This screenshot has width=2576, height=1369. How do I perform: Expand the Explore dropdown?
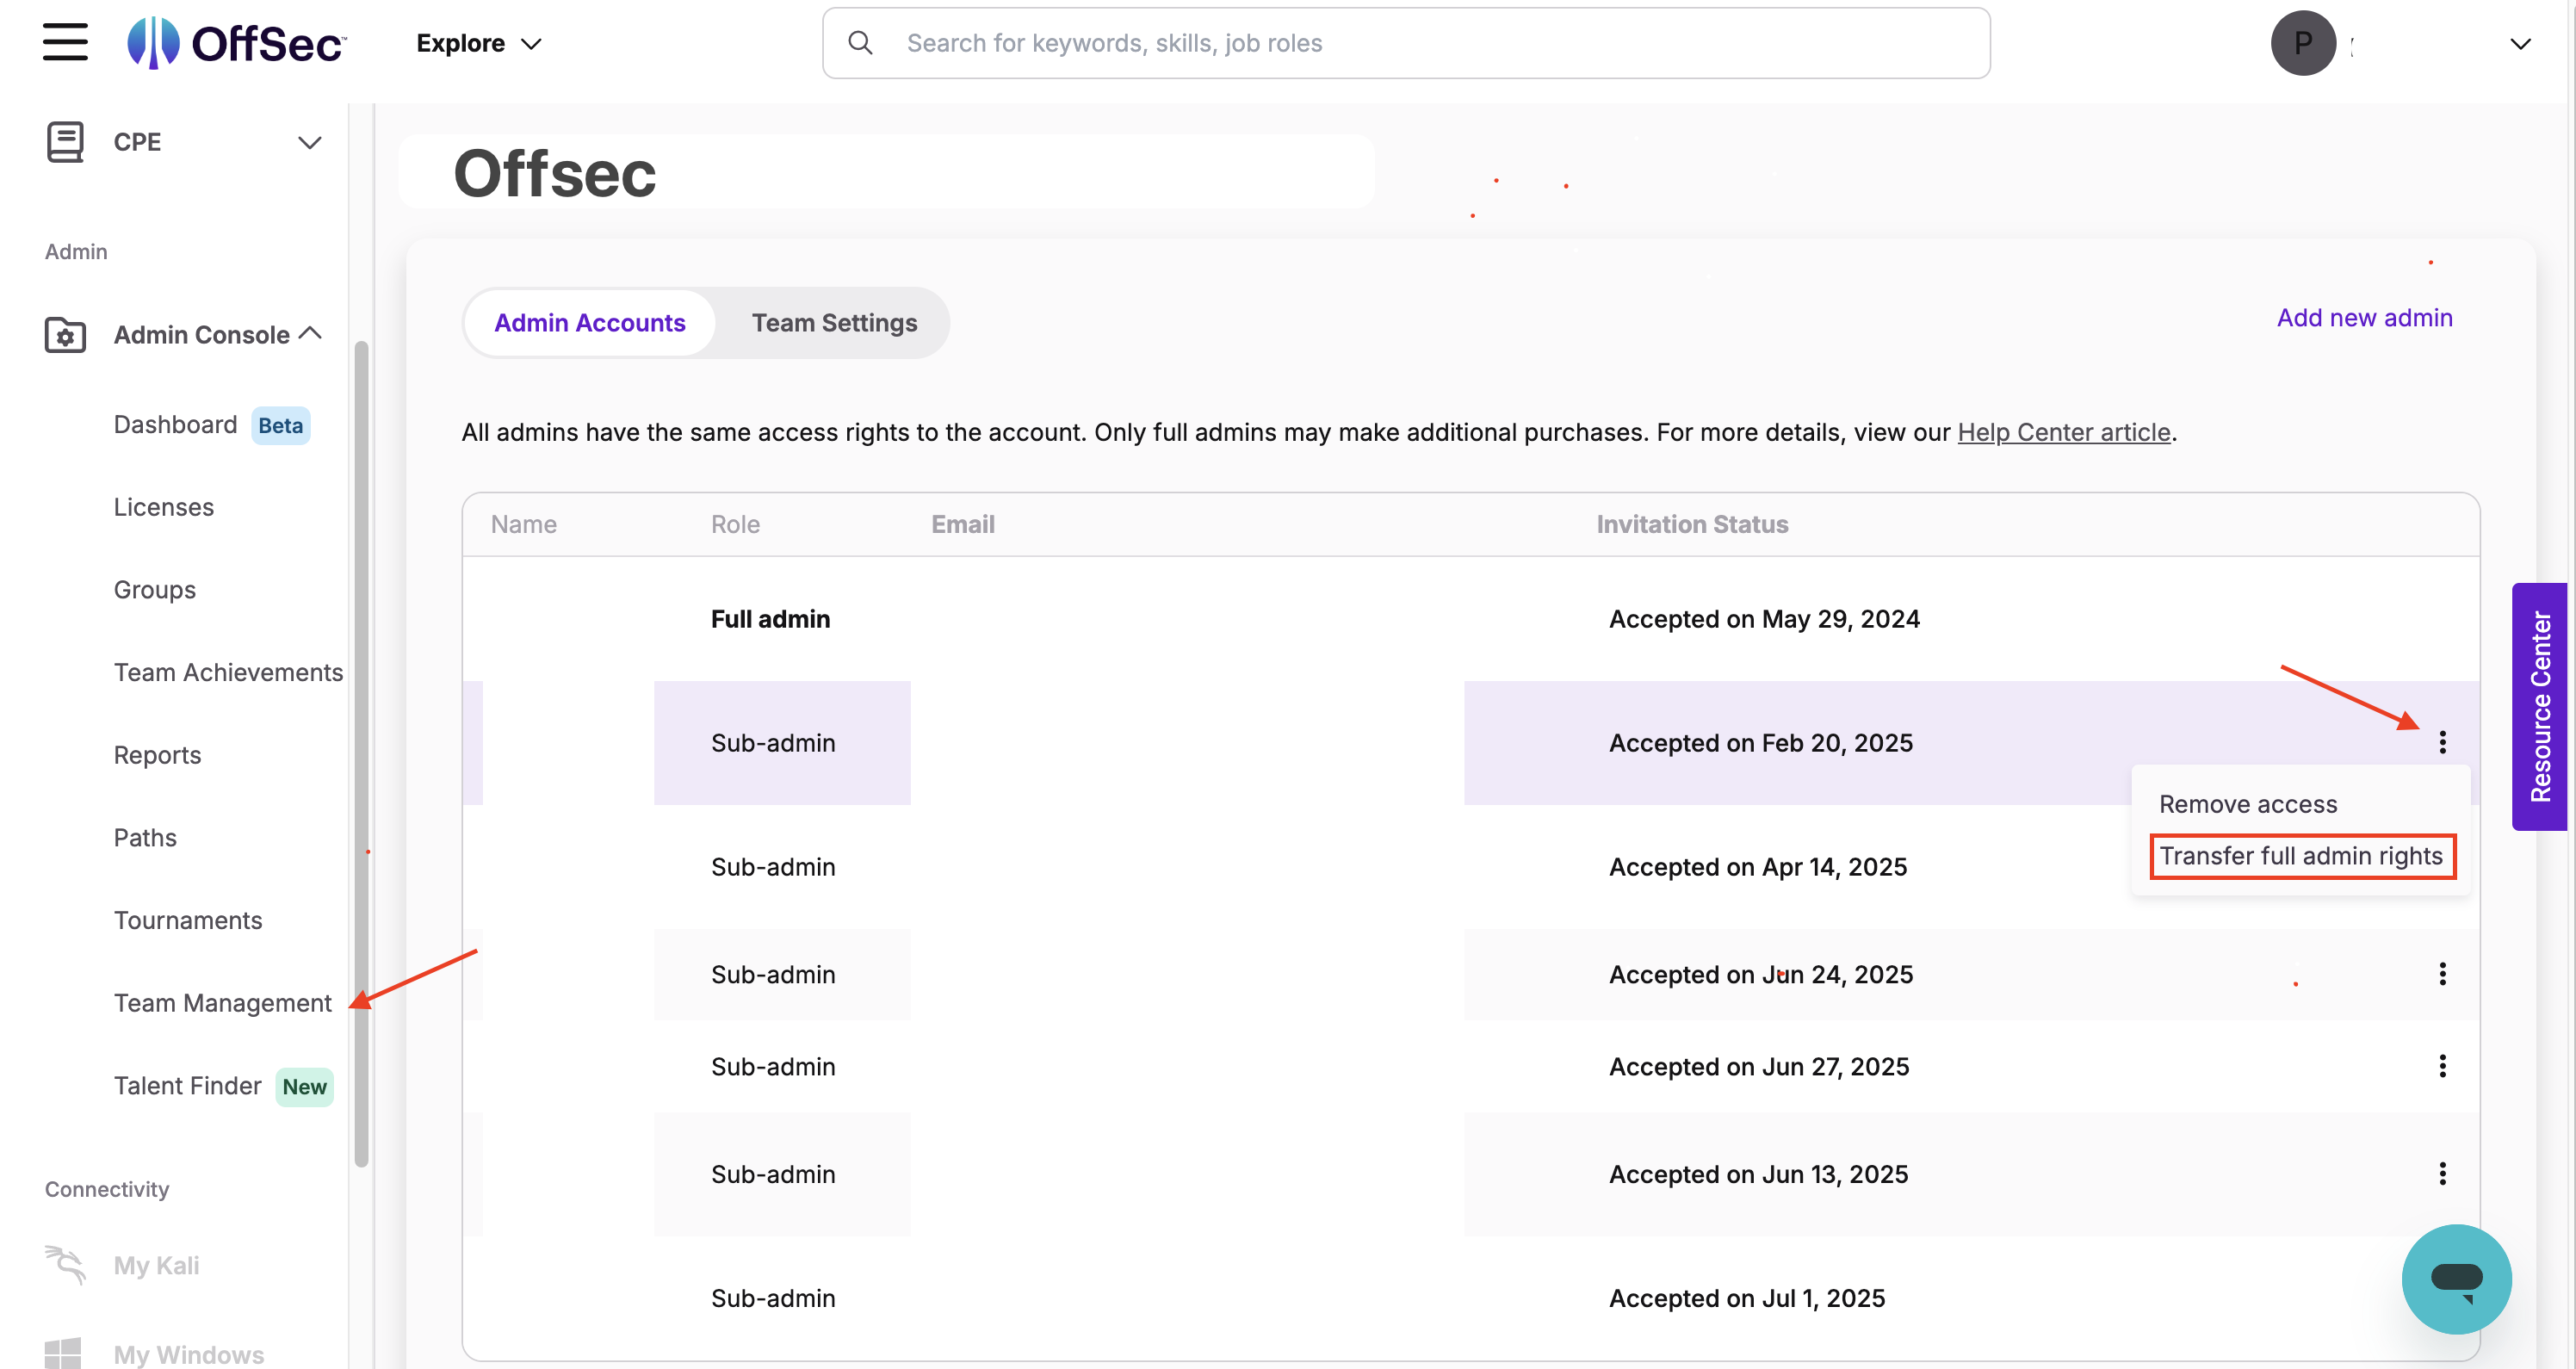479,43
